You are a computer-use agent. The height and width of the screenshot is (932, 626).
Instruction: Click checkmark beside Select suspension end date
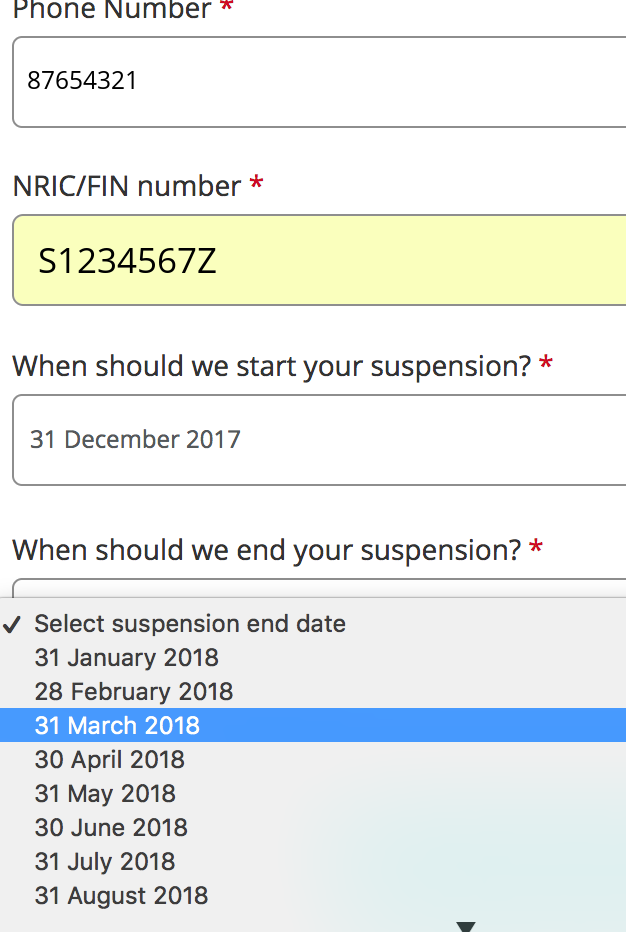pyautogui.click(x=13, y=624)
